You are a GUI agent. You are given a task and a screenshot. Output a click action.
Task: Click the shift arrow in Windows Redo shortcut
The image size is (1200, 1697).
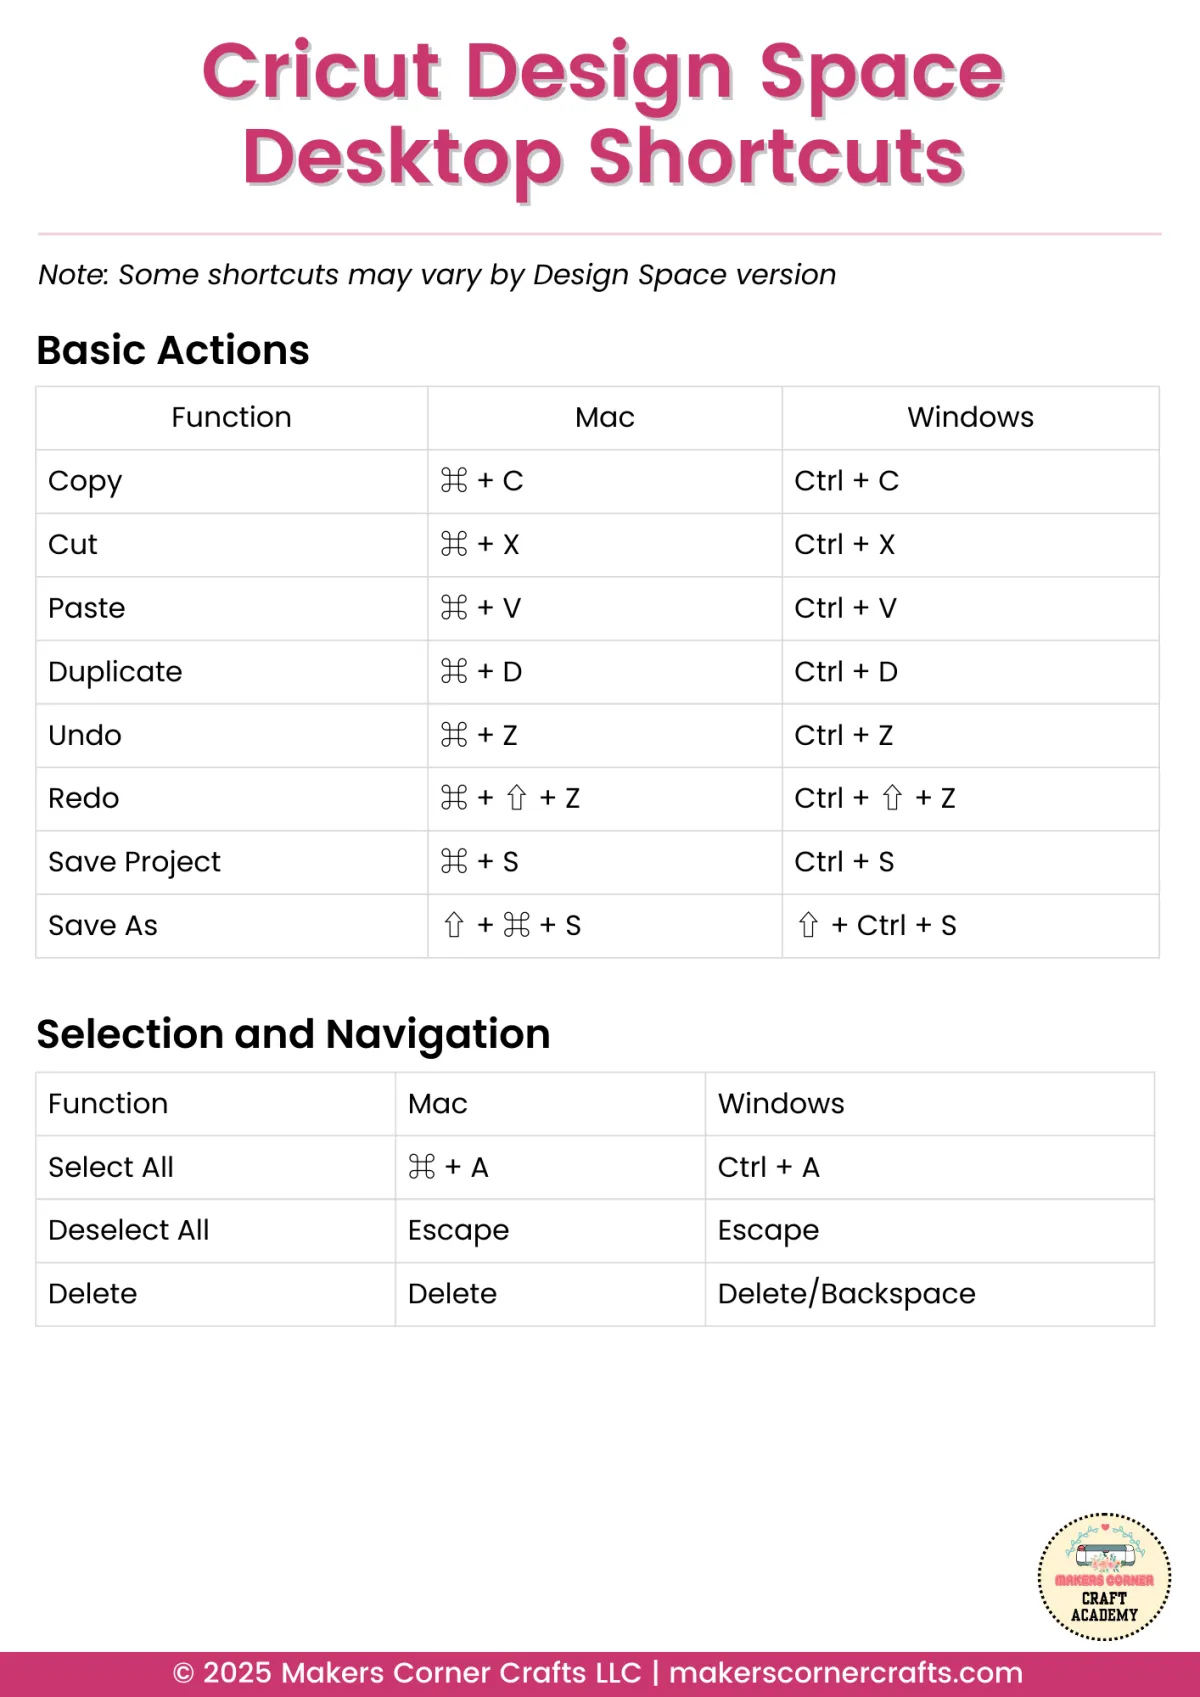tap(892, 798)
